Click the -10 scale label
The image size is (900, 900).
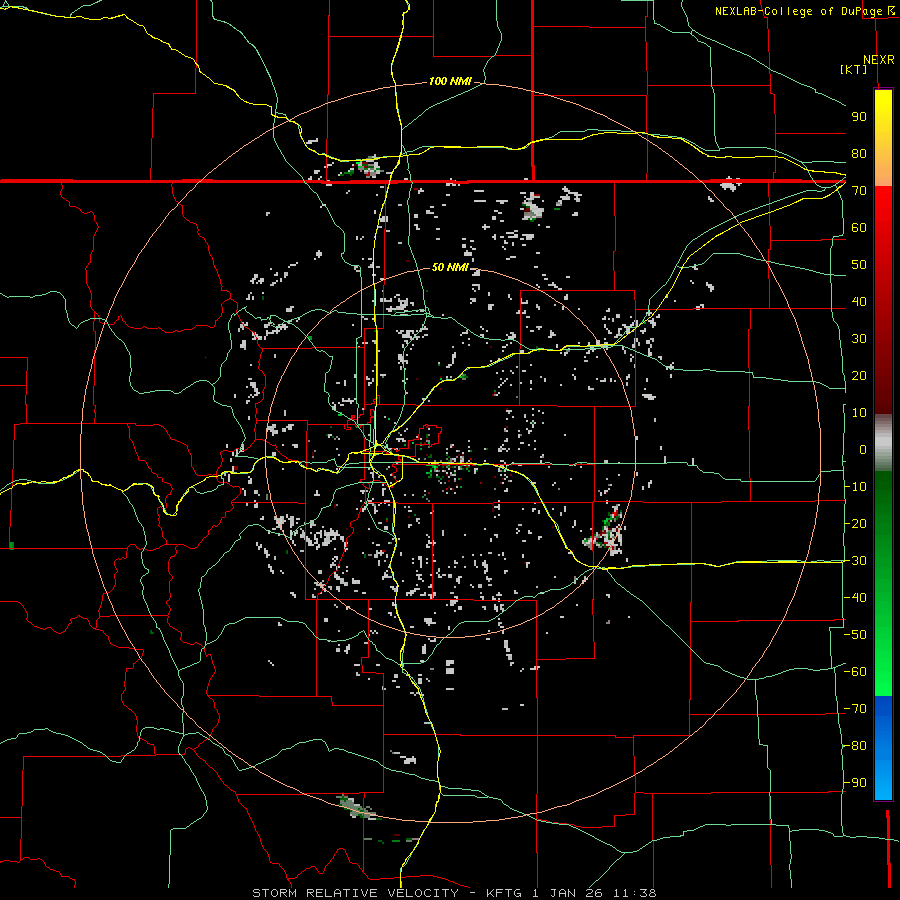point(855,487)
